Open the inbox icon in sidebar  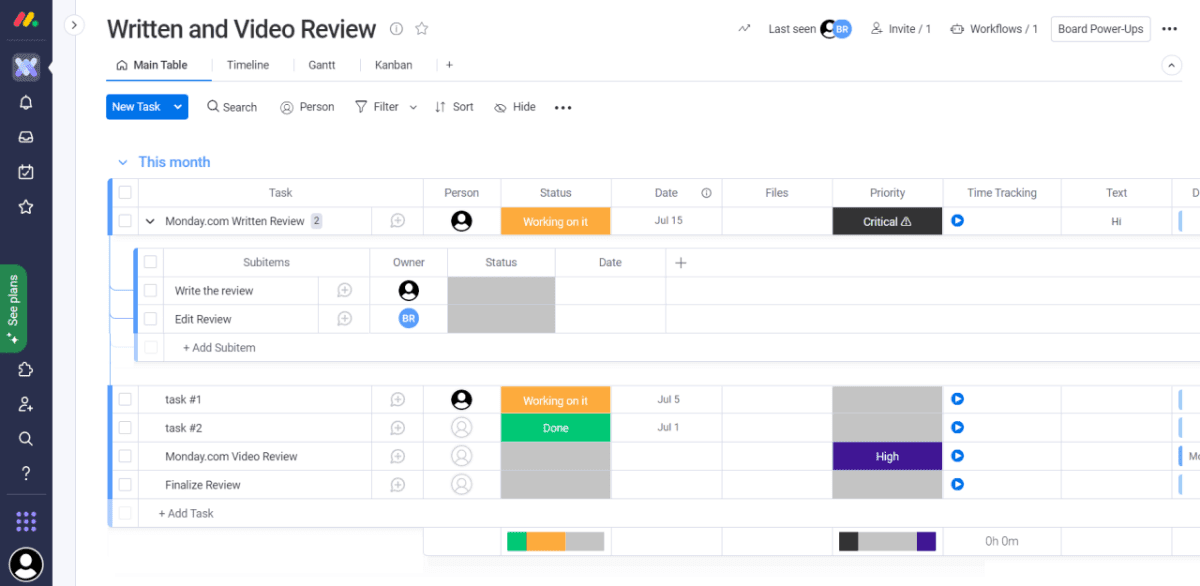tap(26, 137)
